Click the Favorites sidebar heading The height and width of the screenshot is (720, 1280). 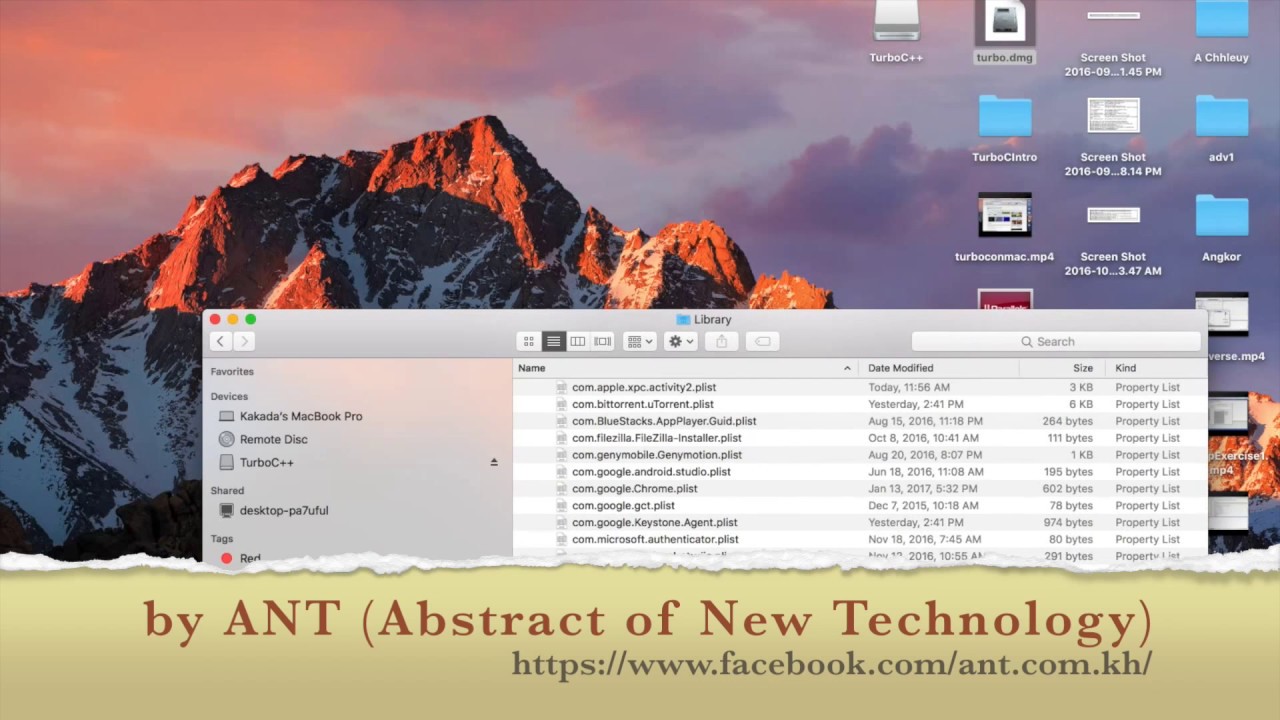(232, 371)
